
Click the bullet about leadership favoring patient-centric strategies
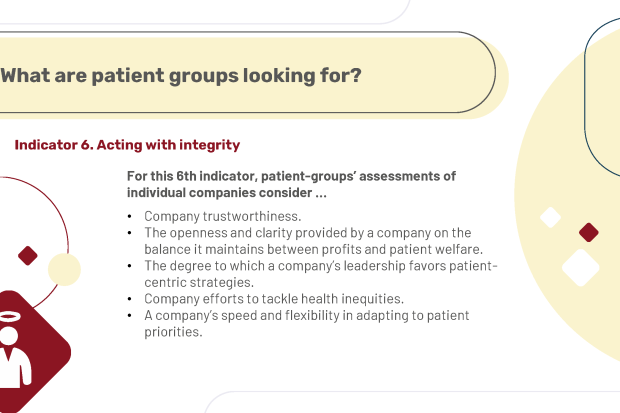pos(320,274)
